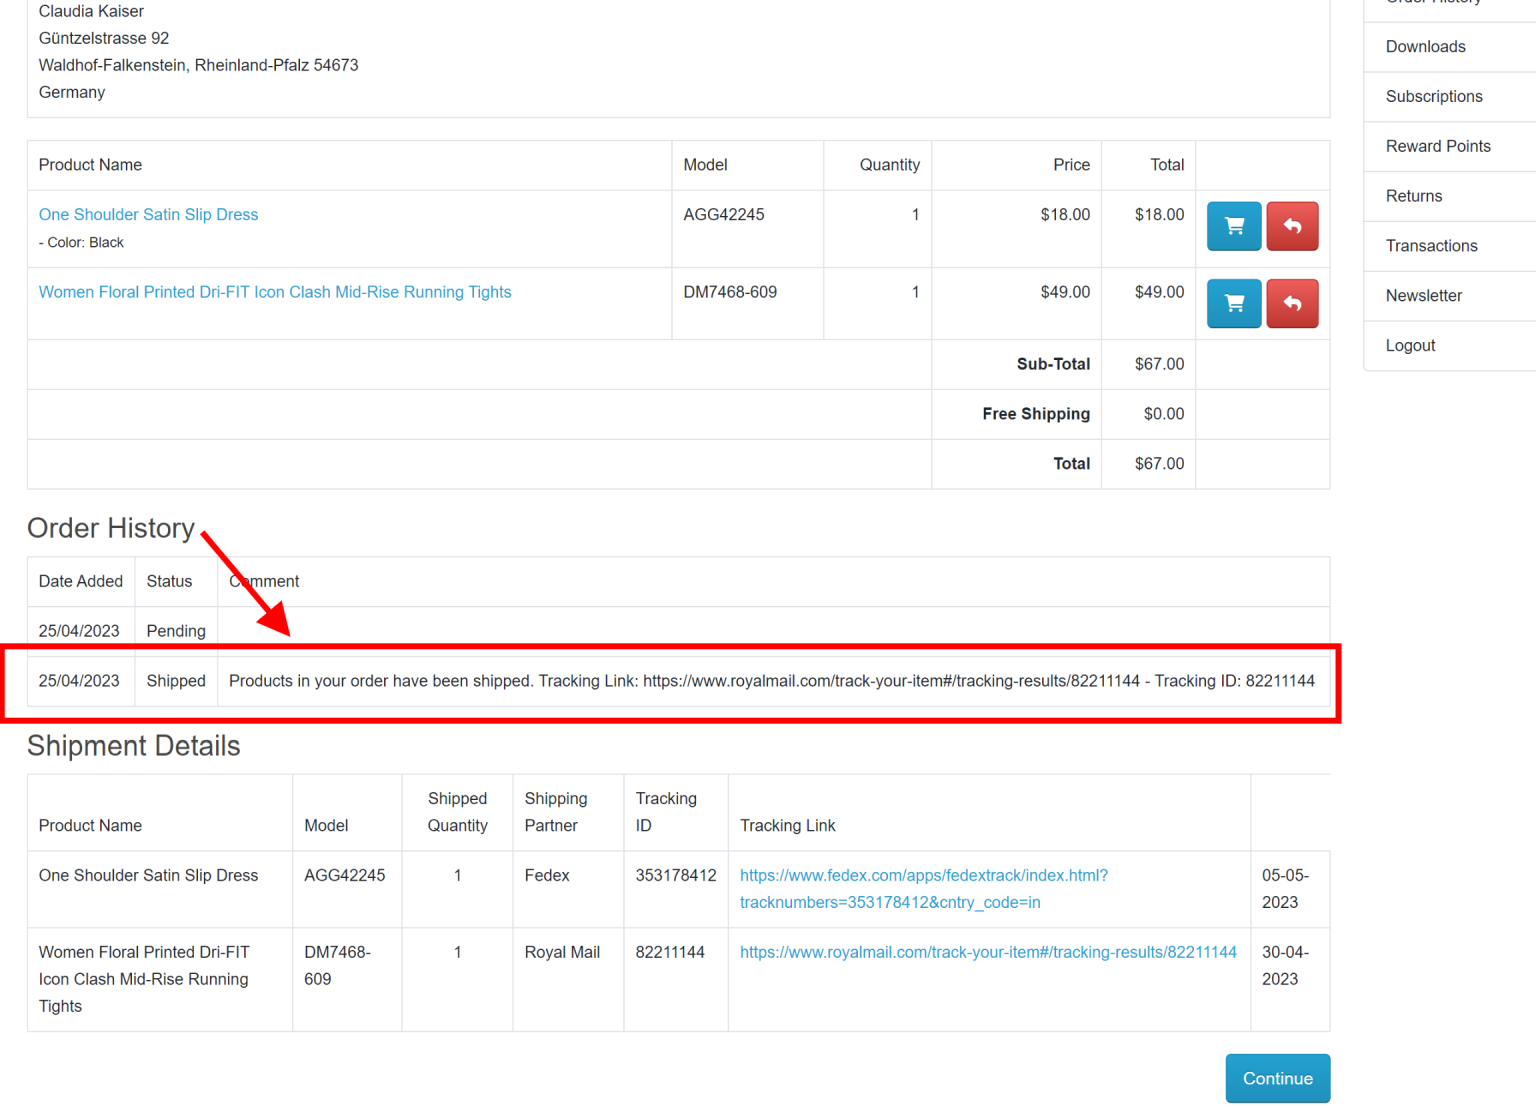Click the order Total amount $67.00
Viewport: 1536px width, 1108px height.
click(1158, 464)
